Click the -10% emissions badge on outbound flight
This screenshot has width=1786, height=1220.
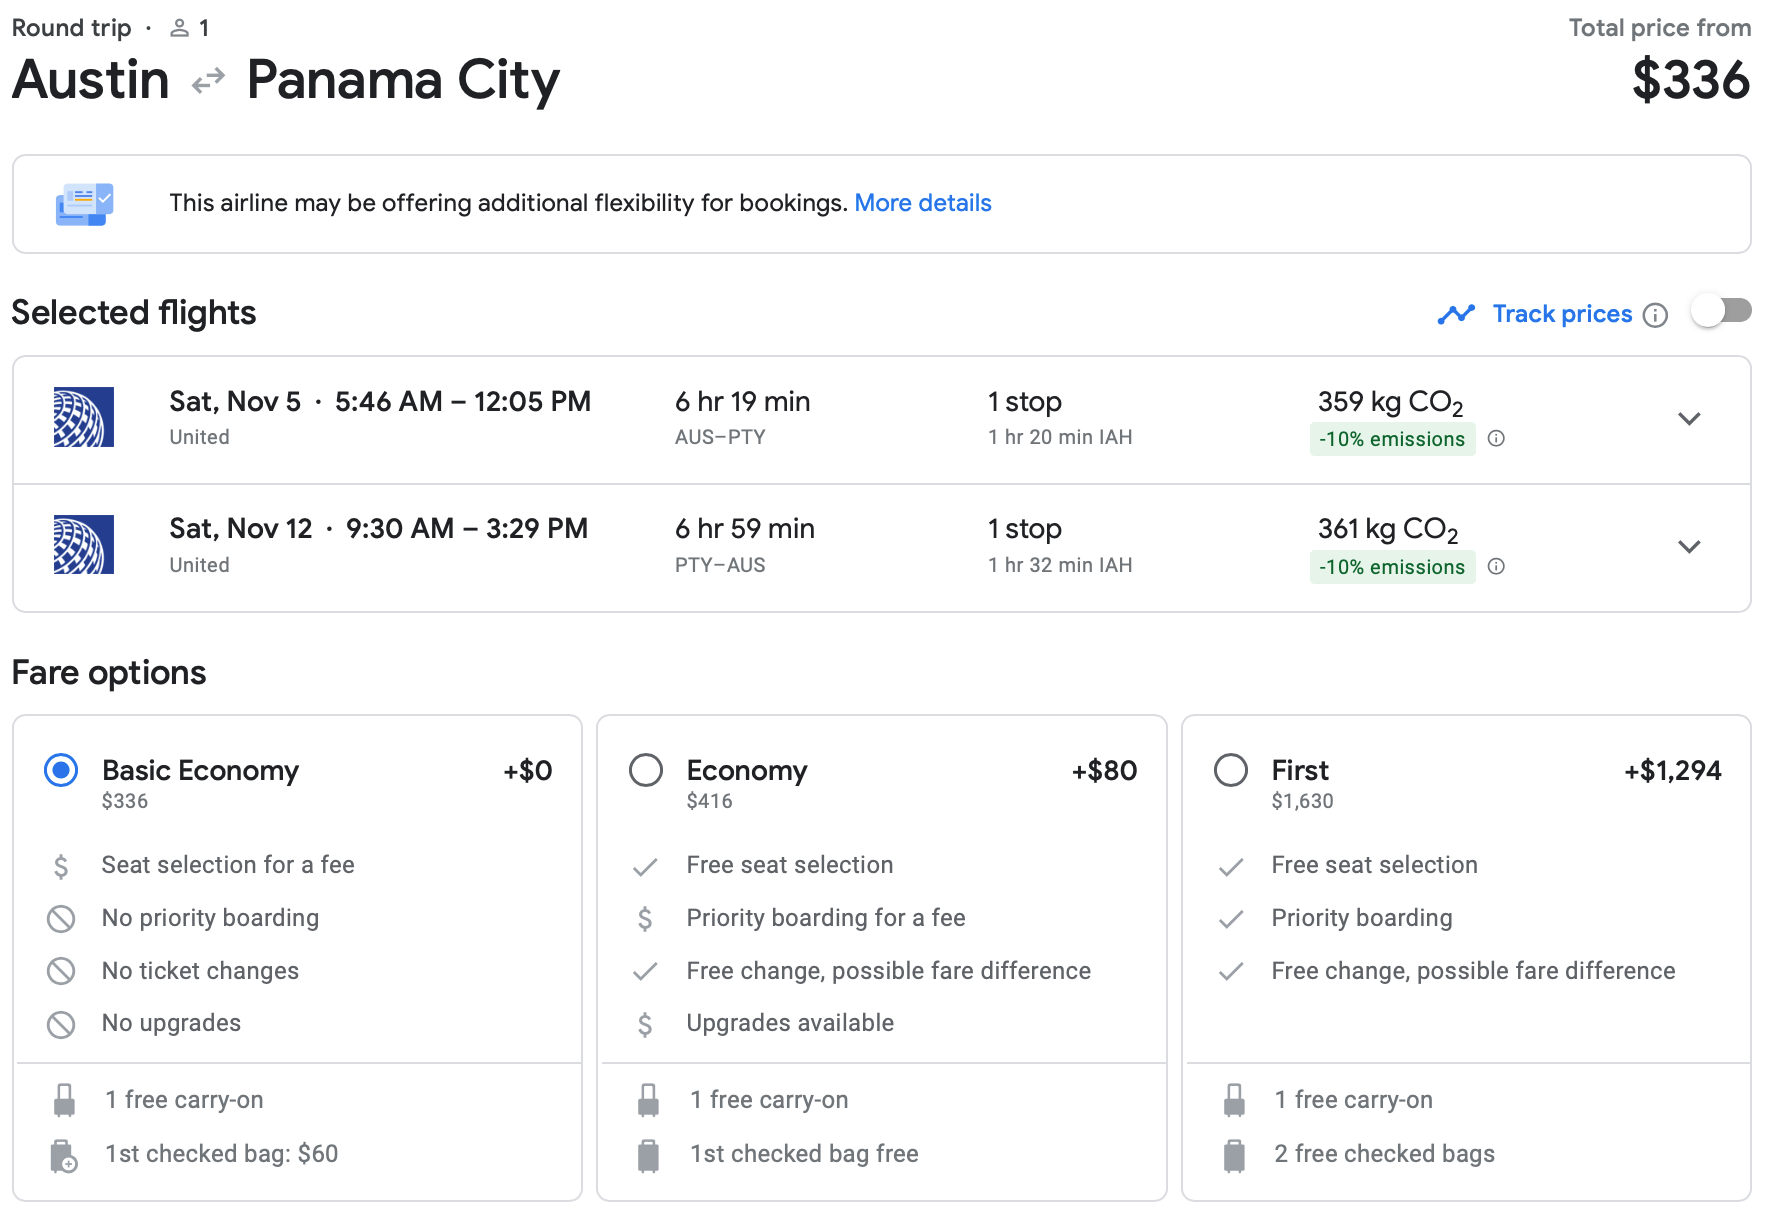click(1392, 439)
